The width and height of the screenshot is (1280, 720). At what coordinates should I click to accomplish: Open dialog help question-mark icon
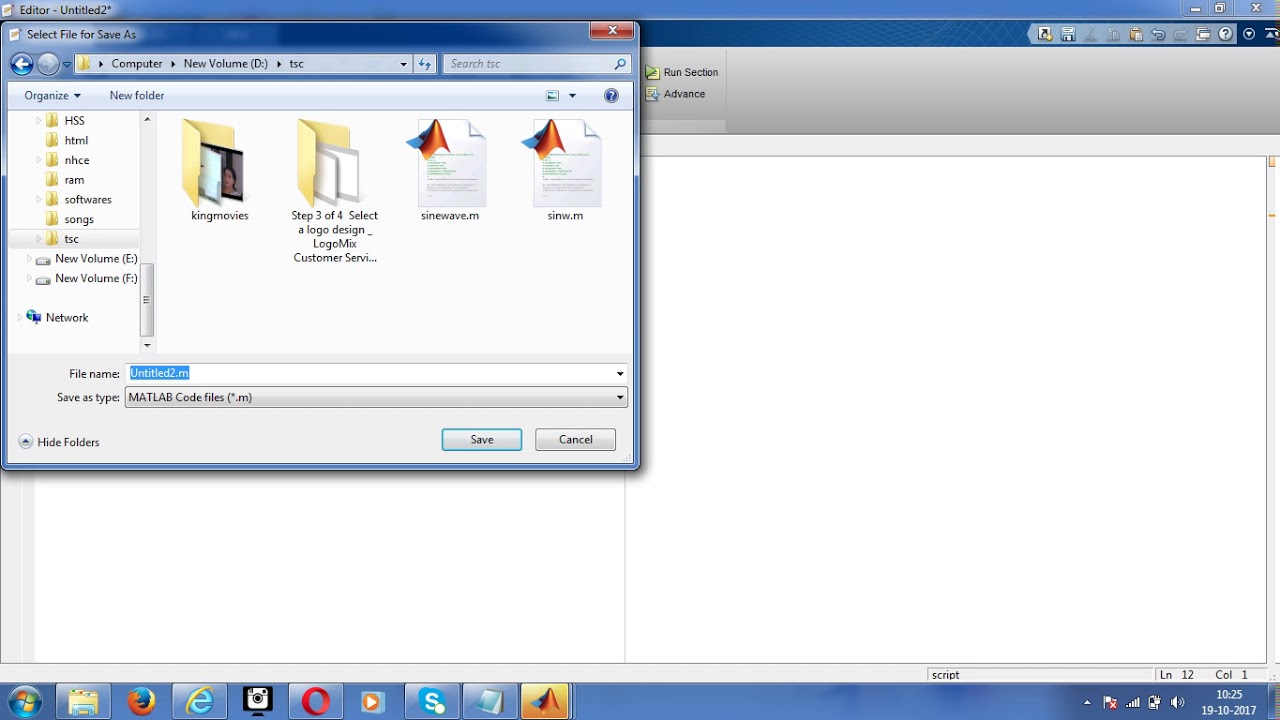pos(612,96)
